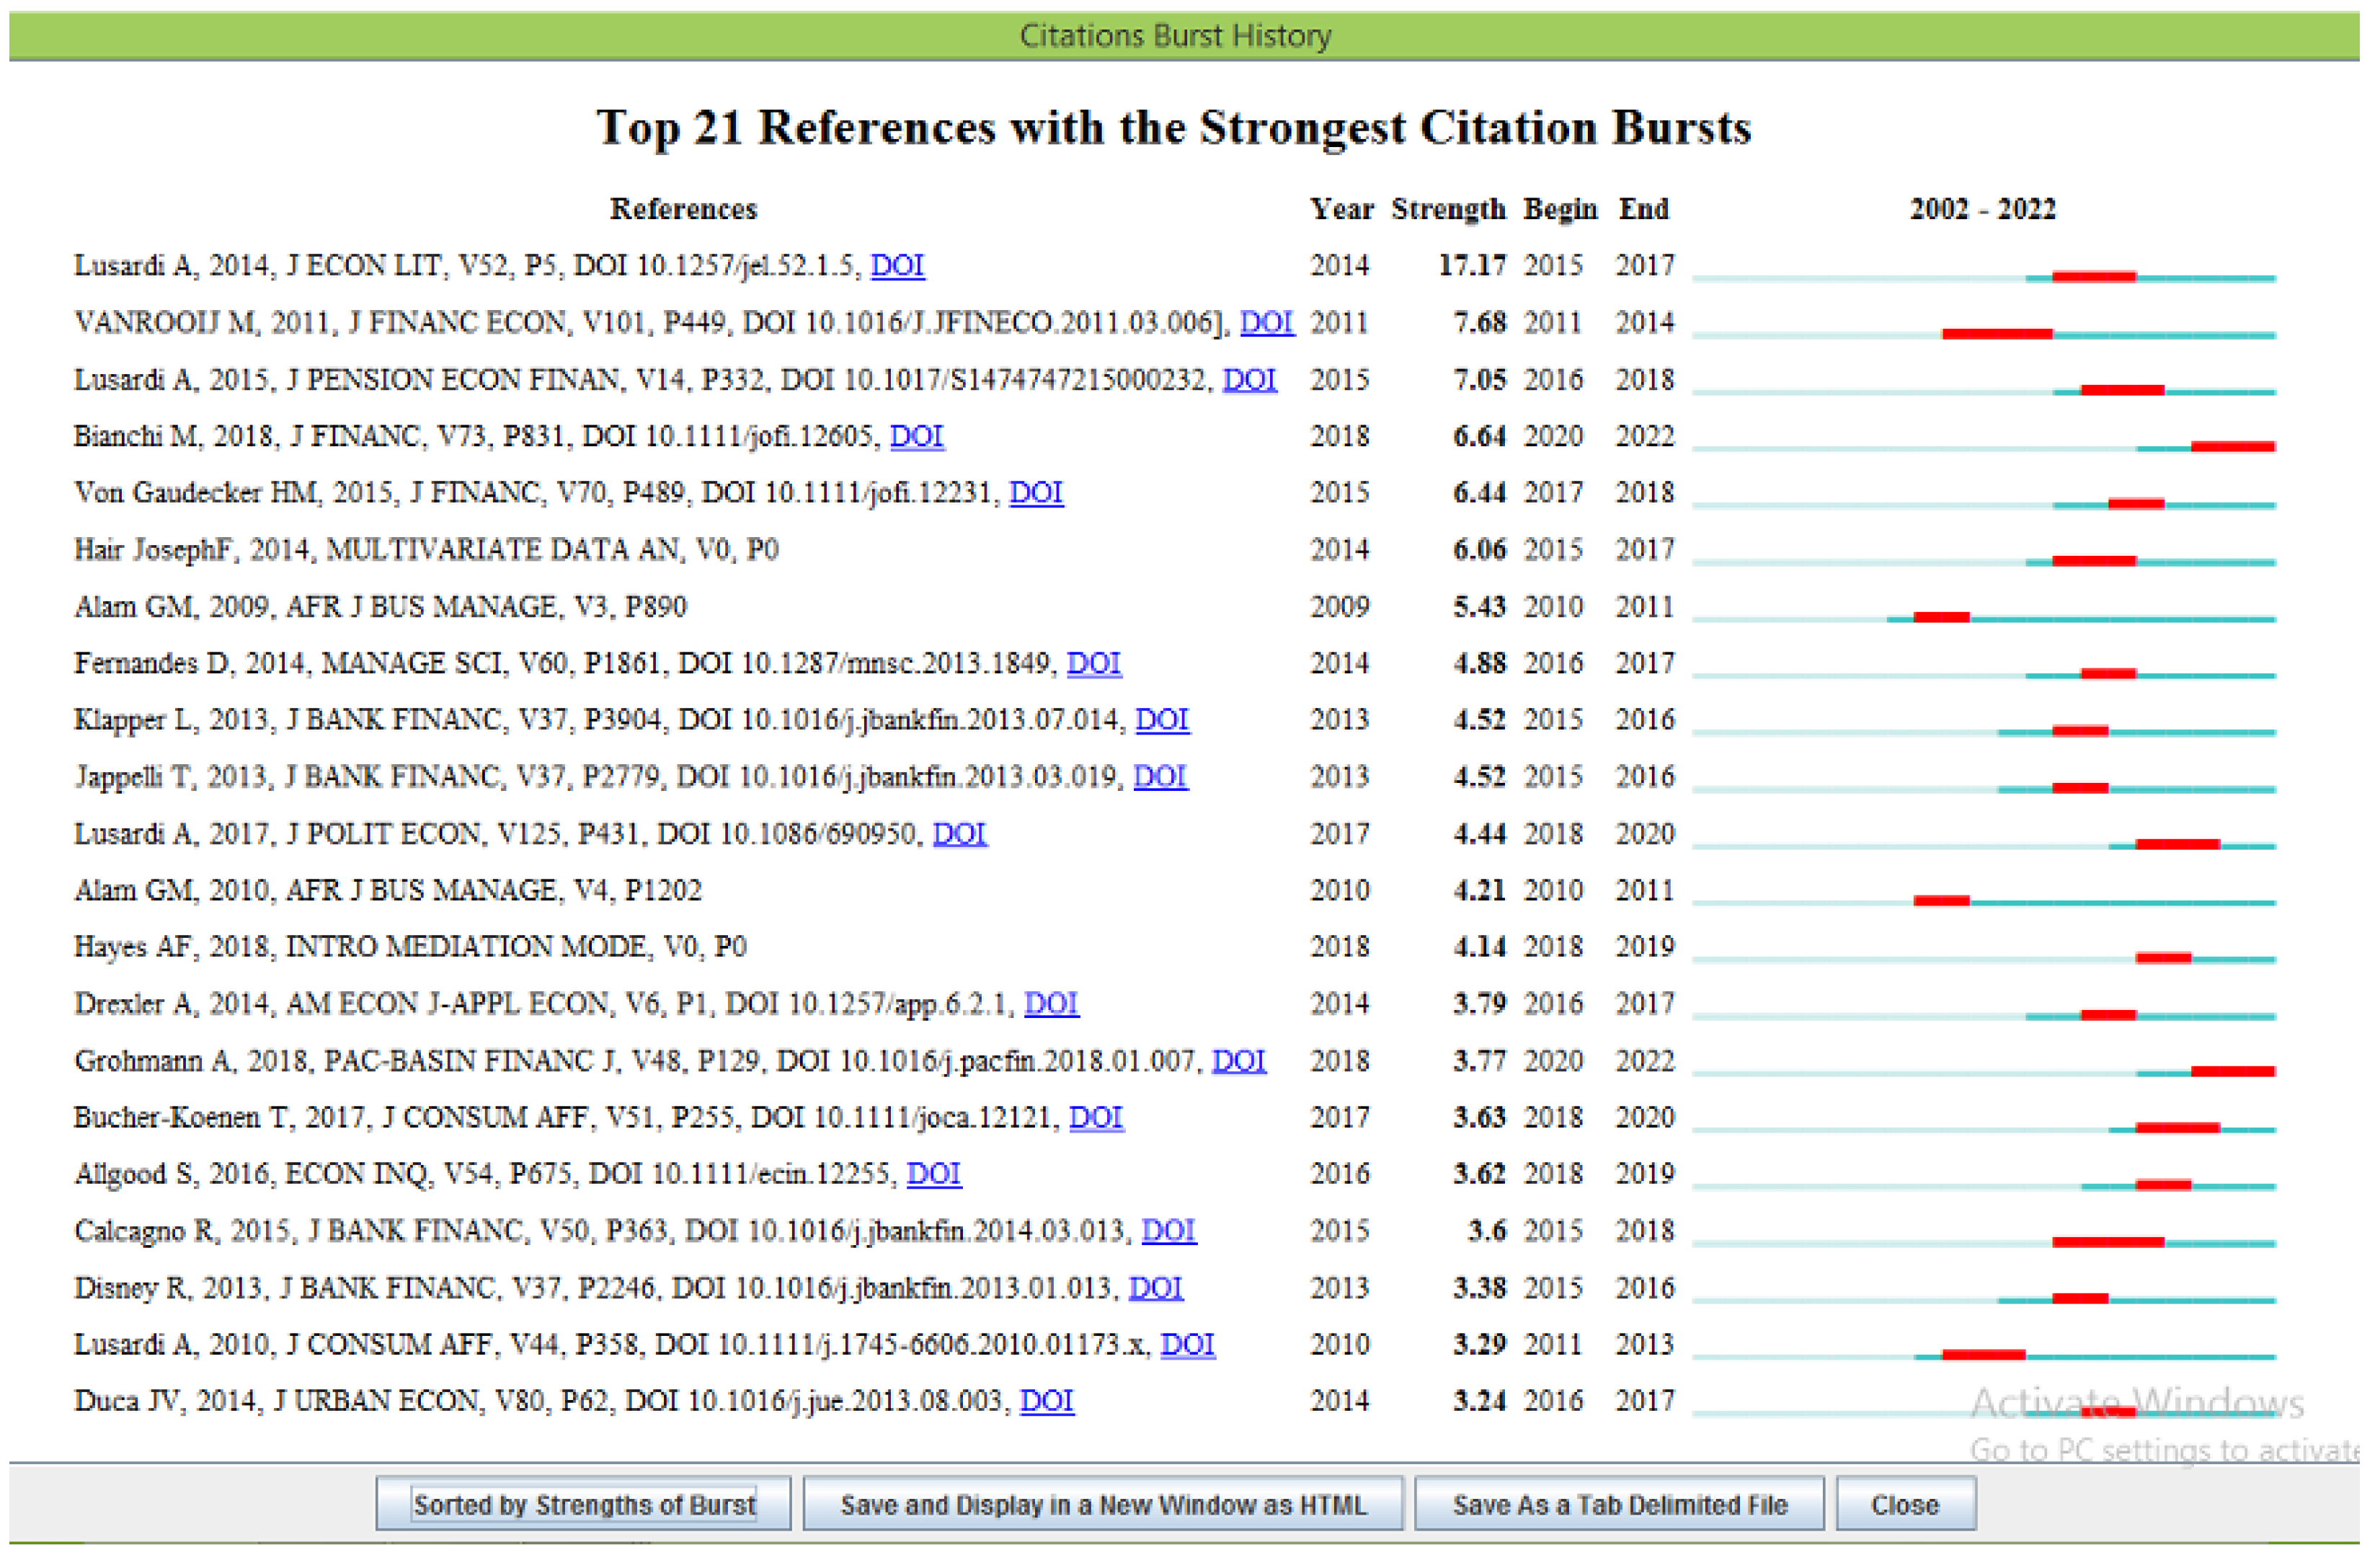This screenshot has width=2380, height=1563.
Task: Click the red burst bar for Alam GM, 2009
Action: click(x=1941, y=618)
